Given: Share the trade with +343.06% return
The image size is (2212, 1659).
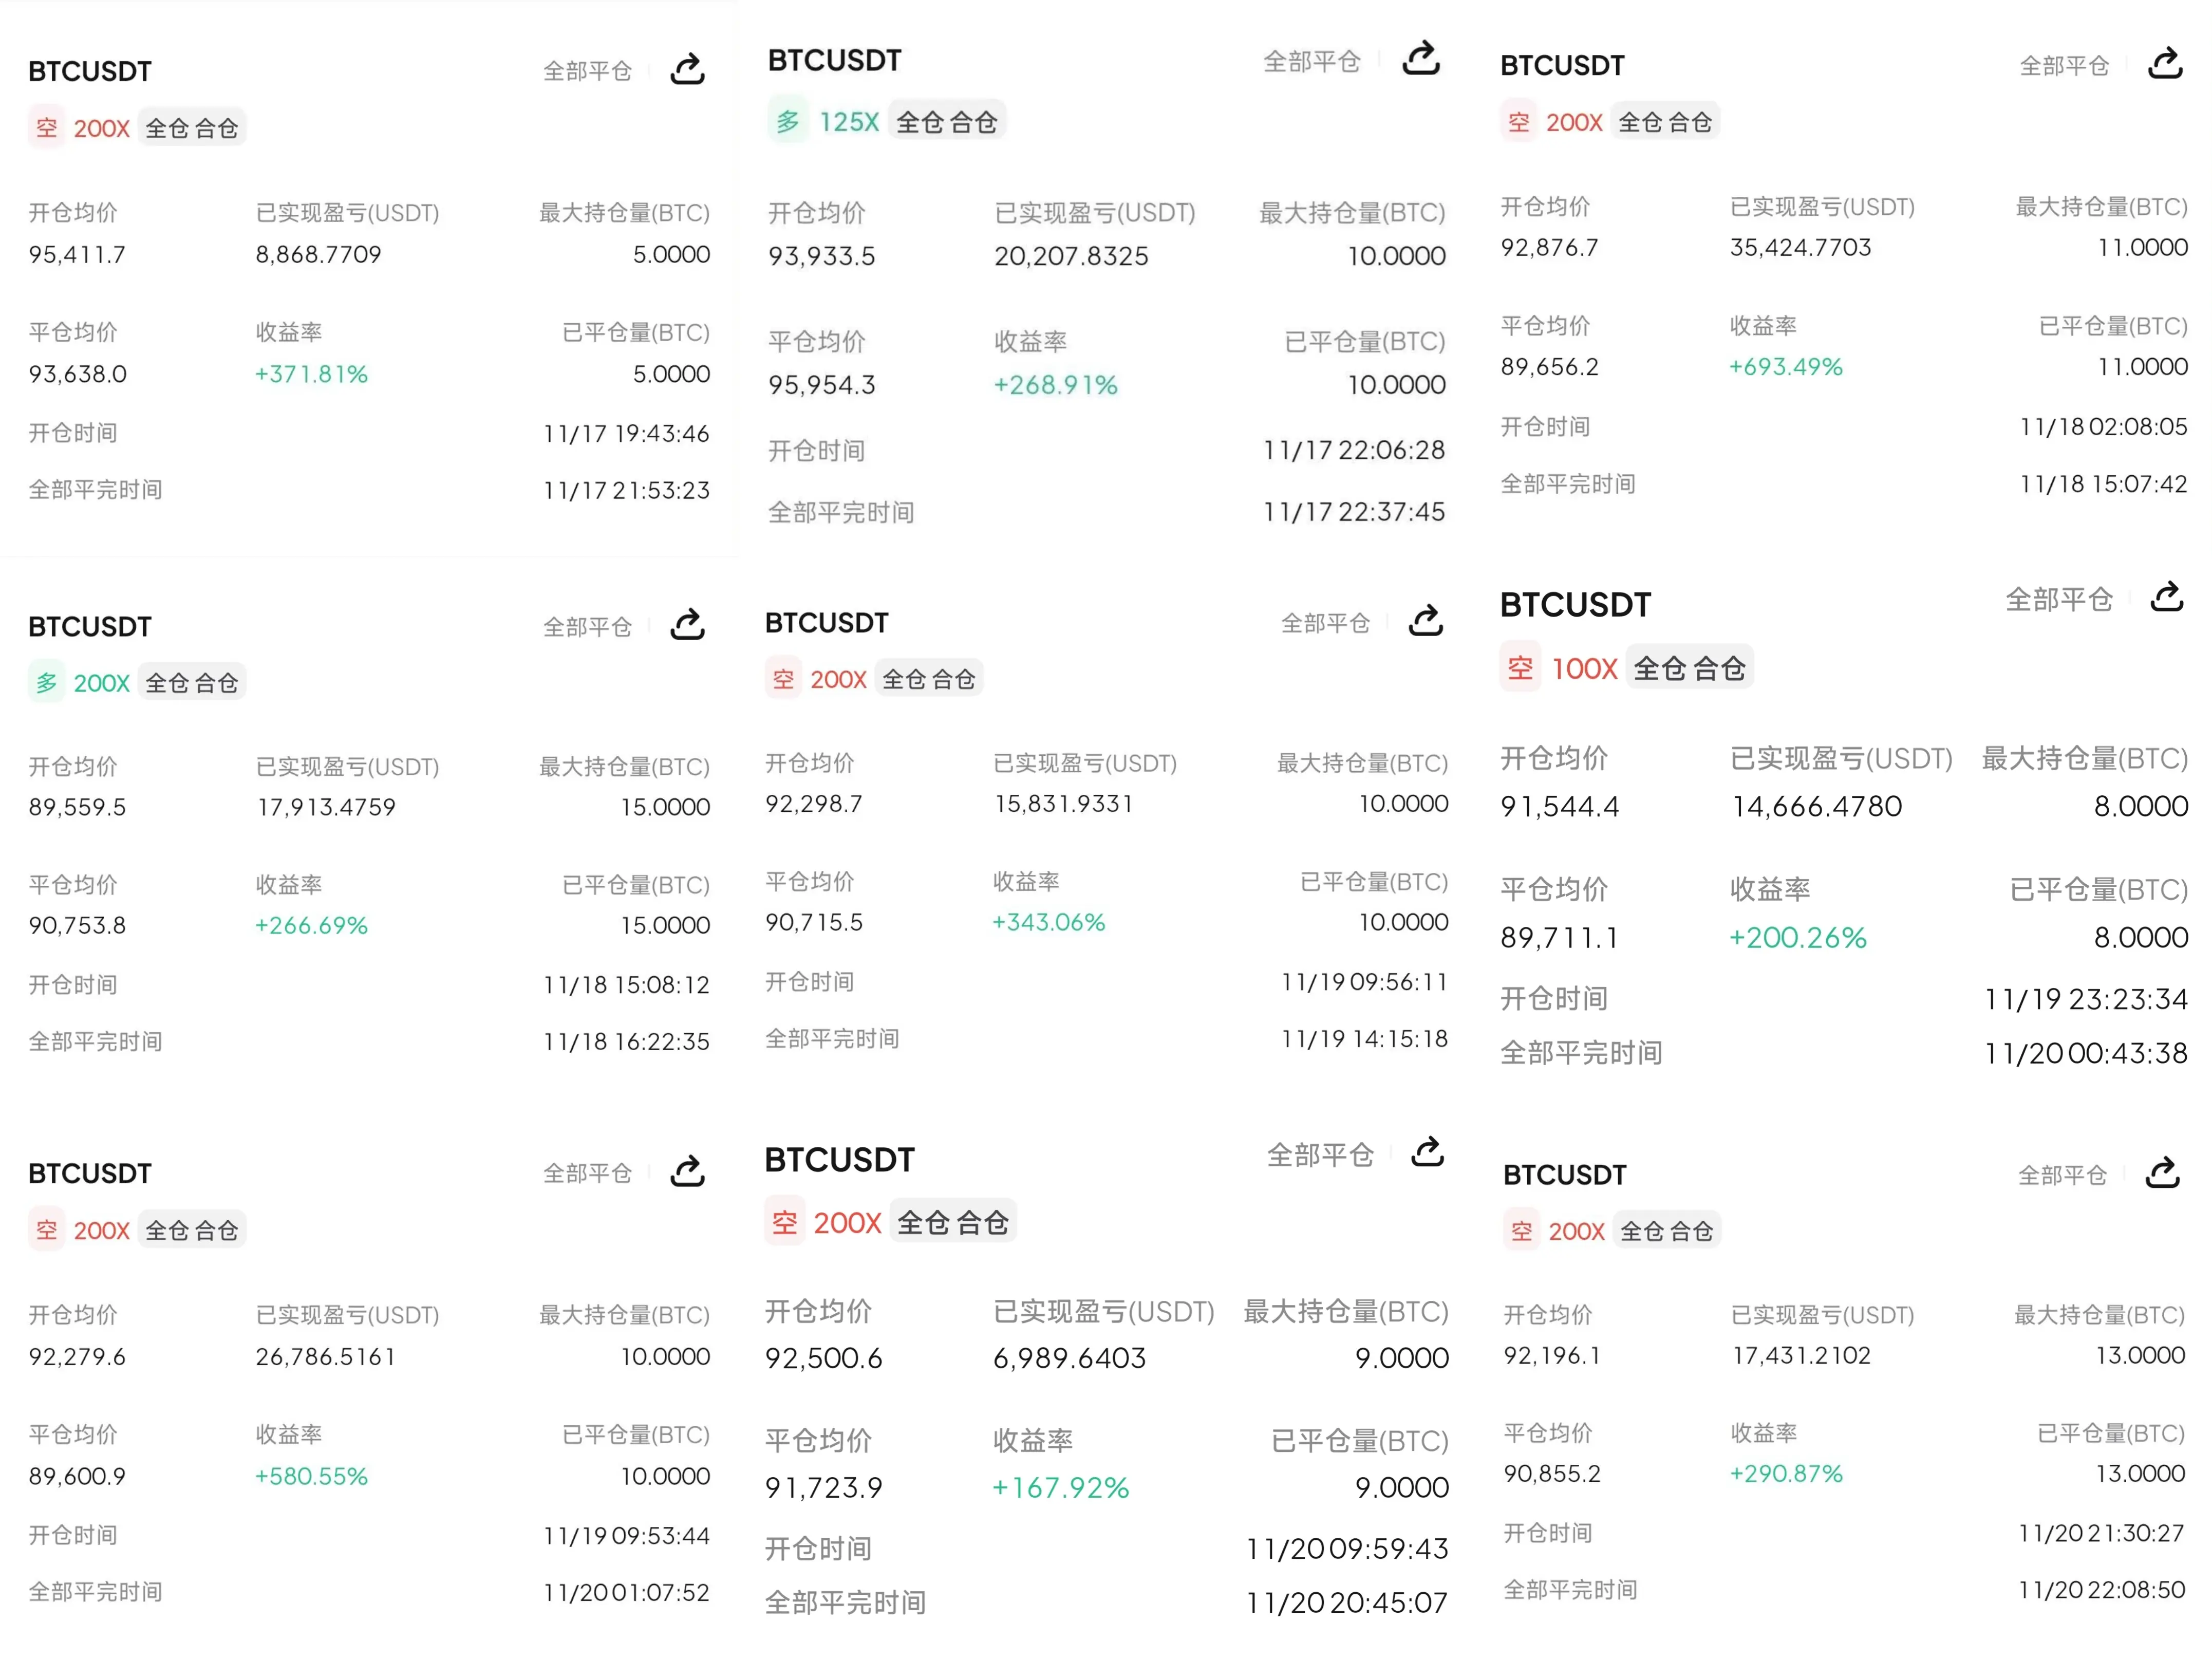Looking at the screenshot, I should 1425,621.
